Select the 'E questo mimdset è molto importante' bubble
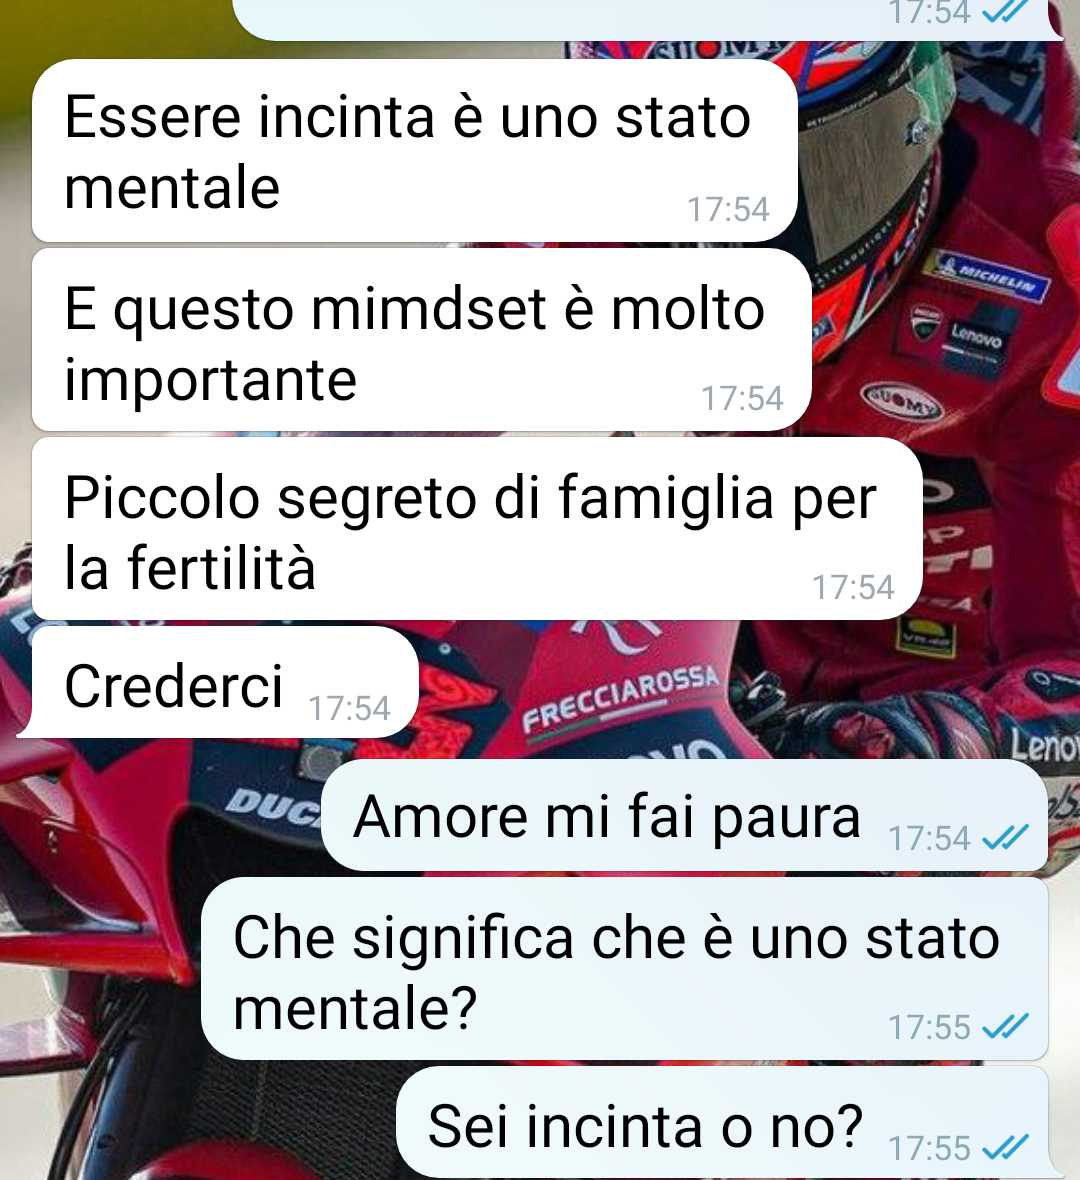Image resolution: width=1080 pixels, height=1180 pixels. pyautogui.click(x=421, y=340)
